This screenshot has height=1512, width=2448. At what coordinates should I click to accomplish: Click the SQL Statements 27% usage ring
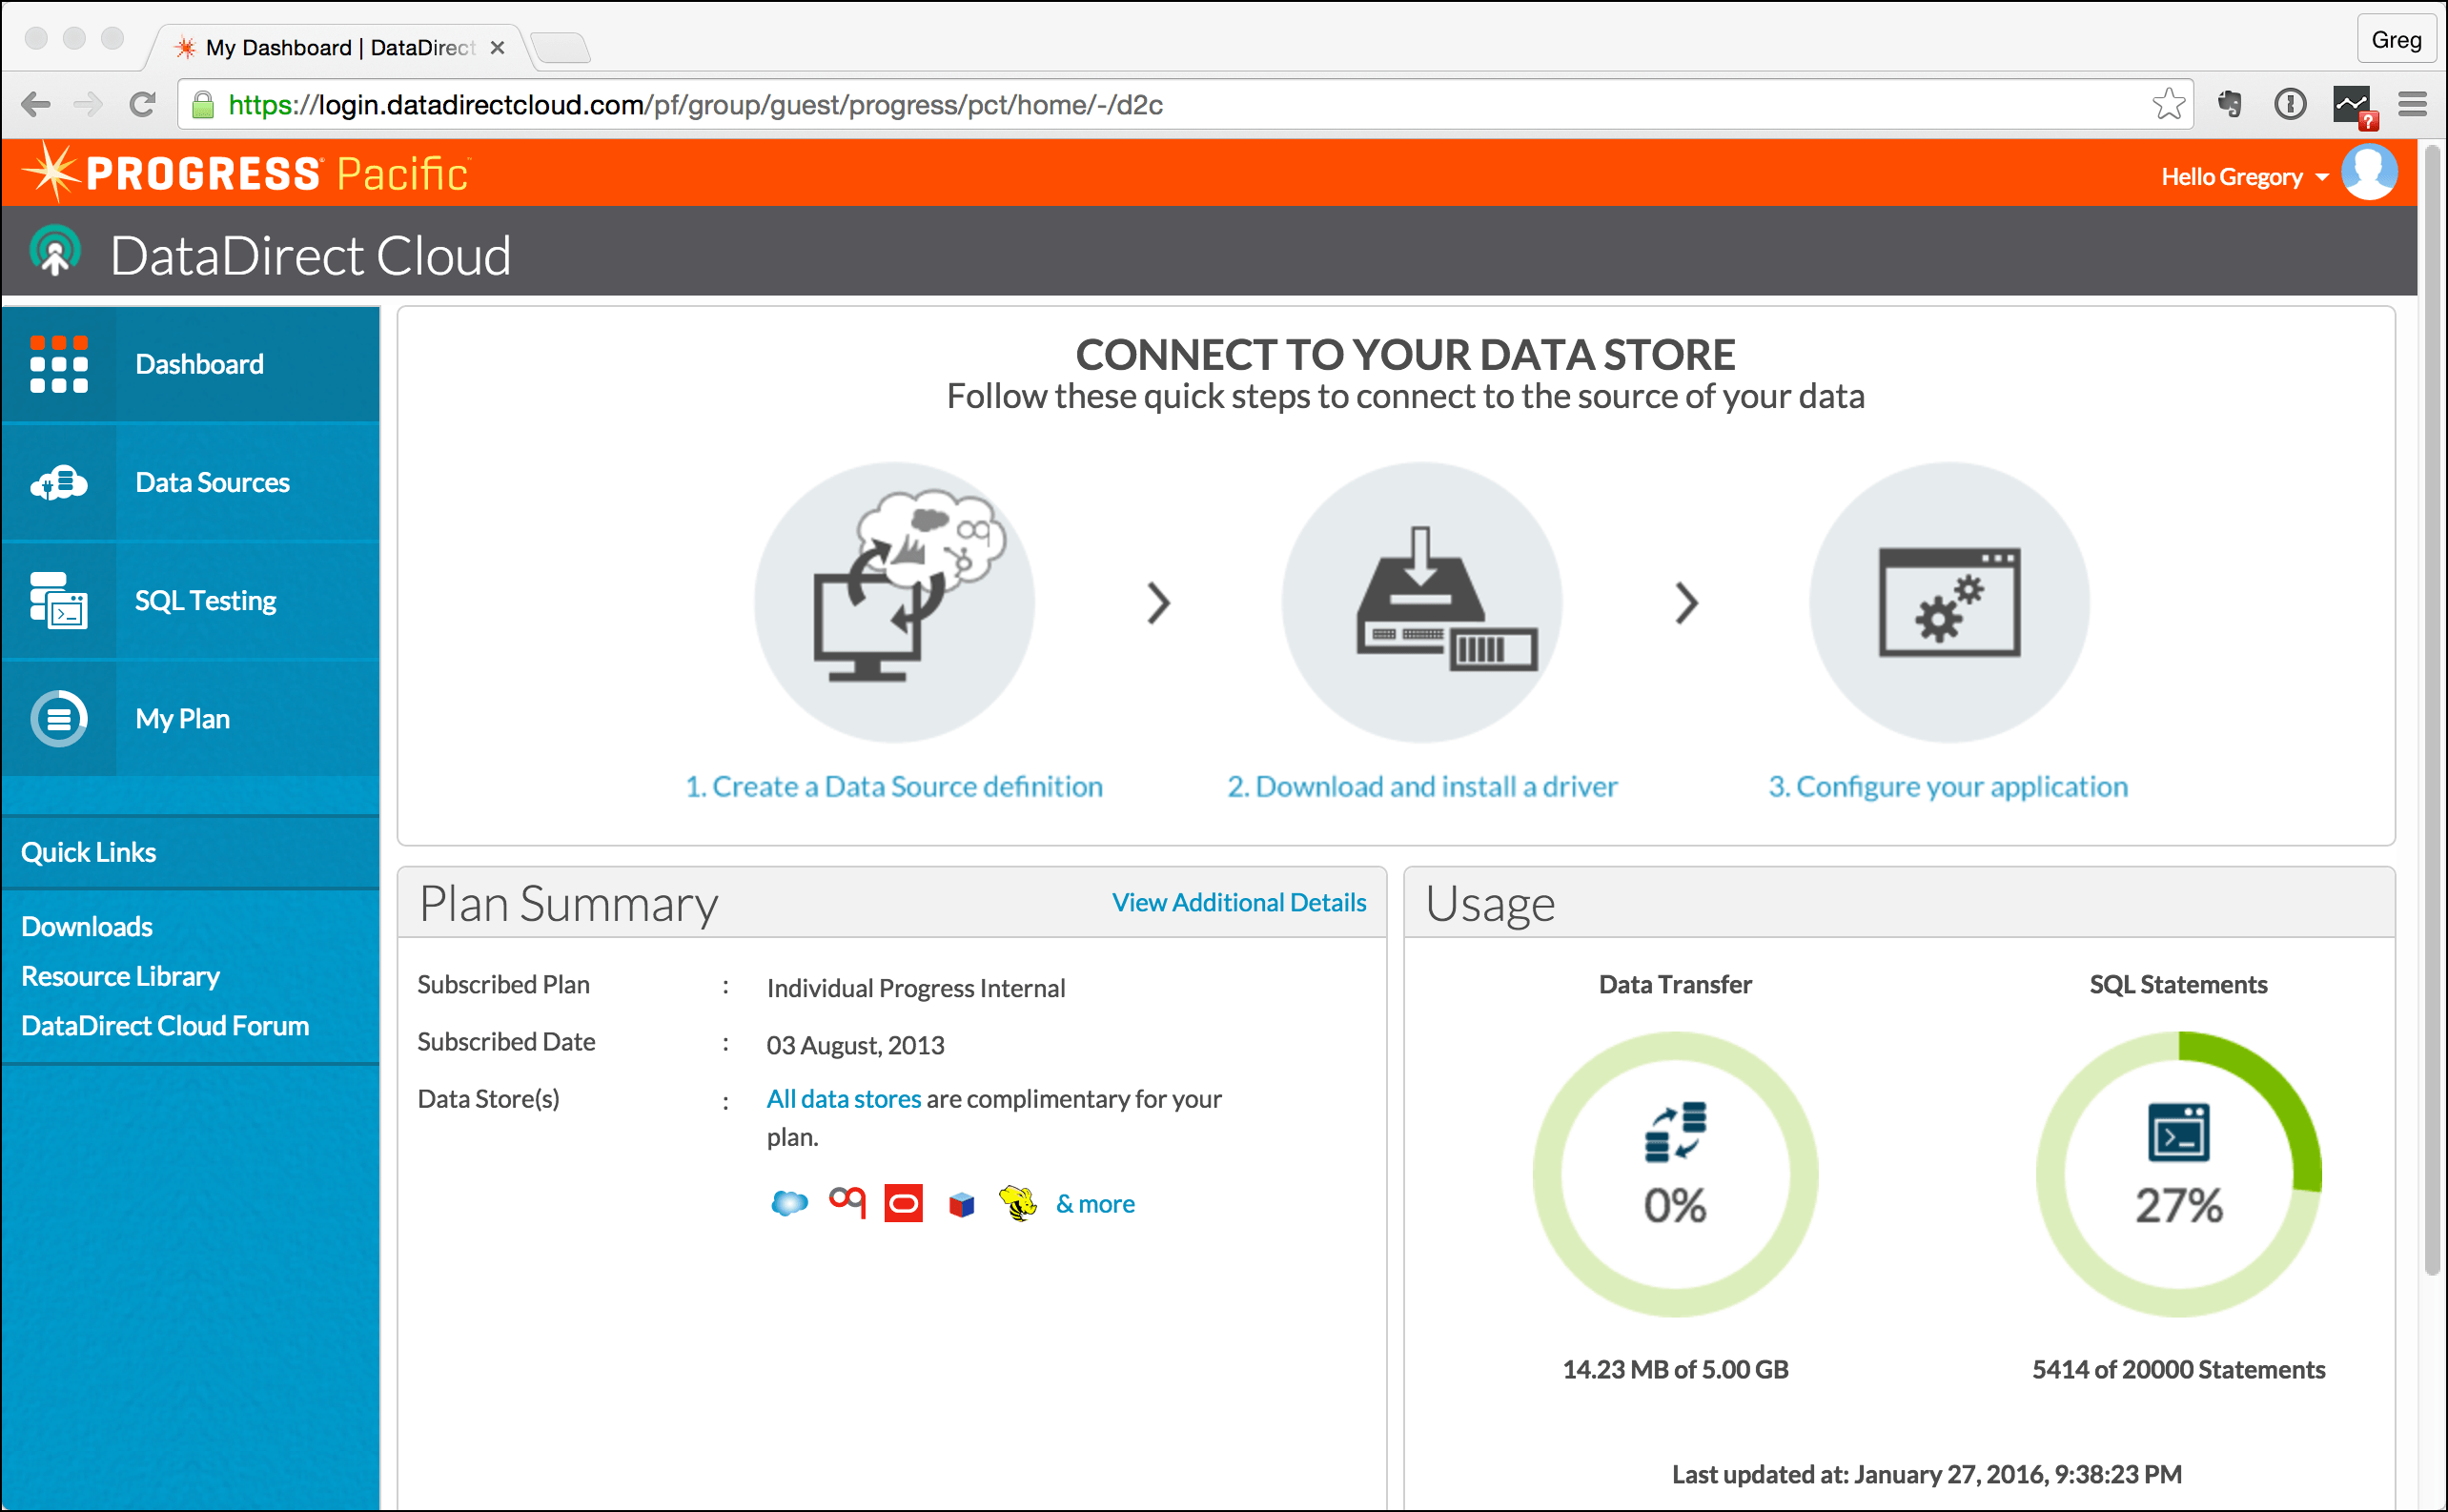(2178, 1173)
